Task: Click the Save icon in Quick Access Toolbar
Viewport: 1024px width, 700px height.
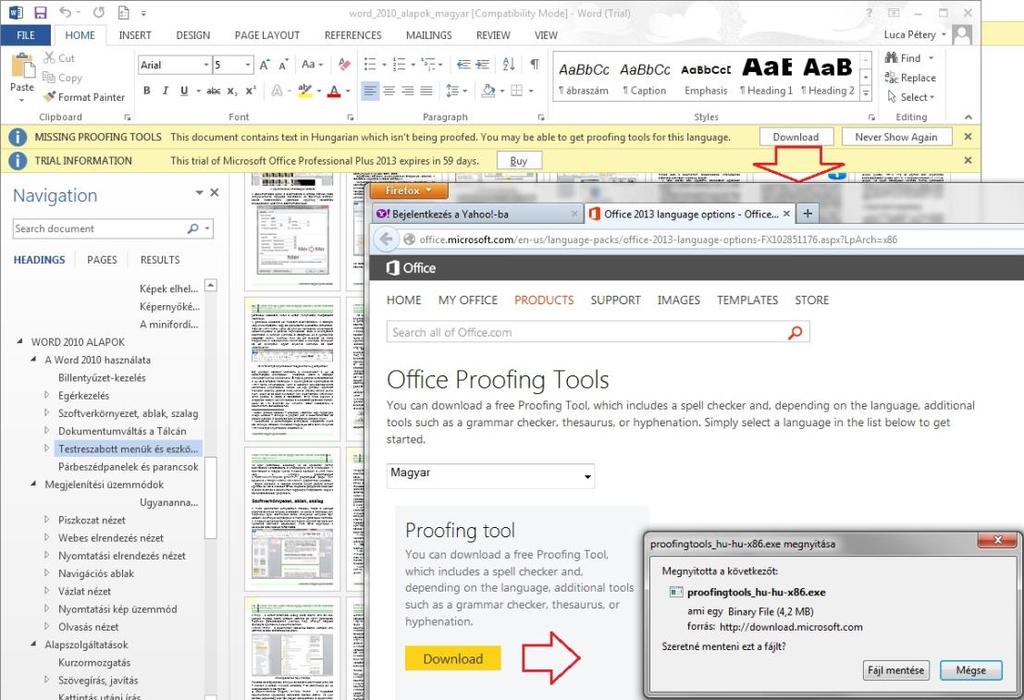Action: pos(40,12)
